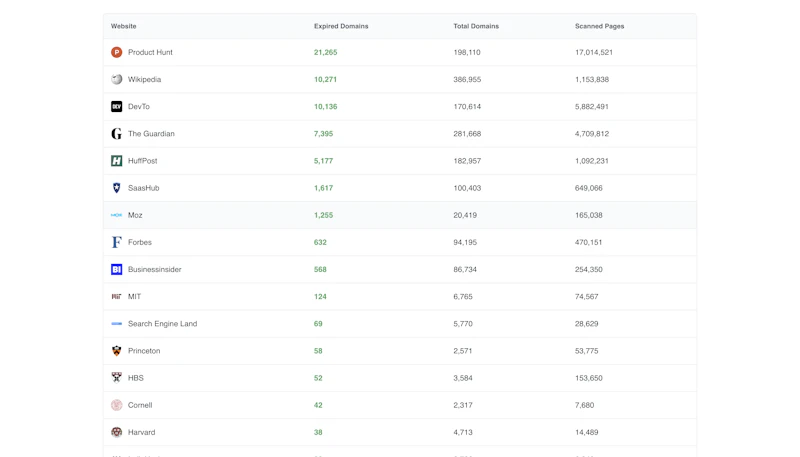Open the DevTo website entry
The width and height of the screenshot is (800, 457).
tap(139, 106)
